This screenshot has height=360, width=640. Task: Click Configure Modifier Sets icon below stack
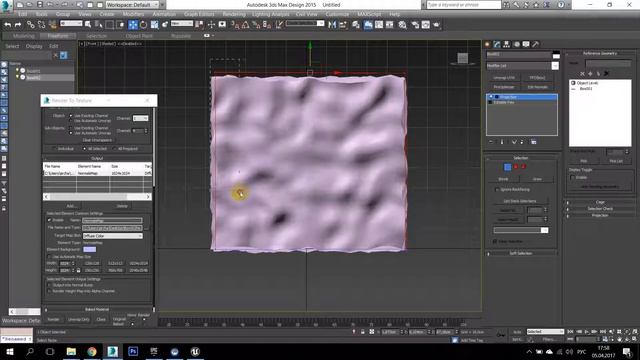coord(533,142)
